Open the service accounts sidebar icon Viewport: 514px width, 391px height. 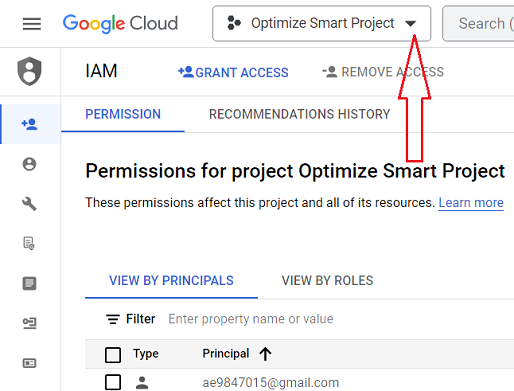point(29,323)
